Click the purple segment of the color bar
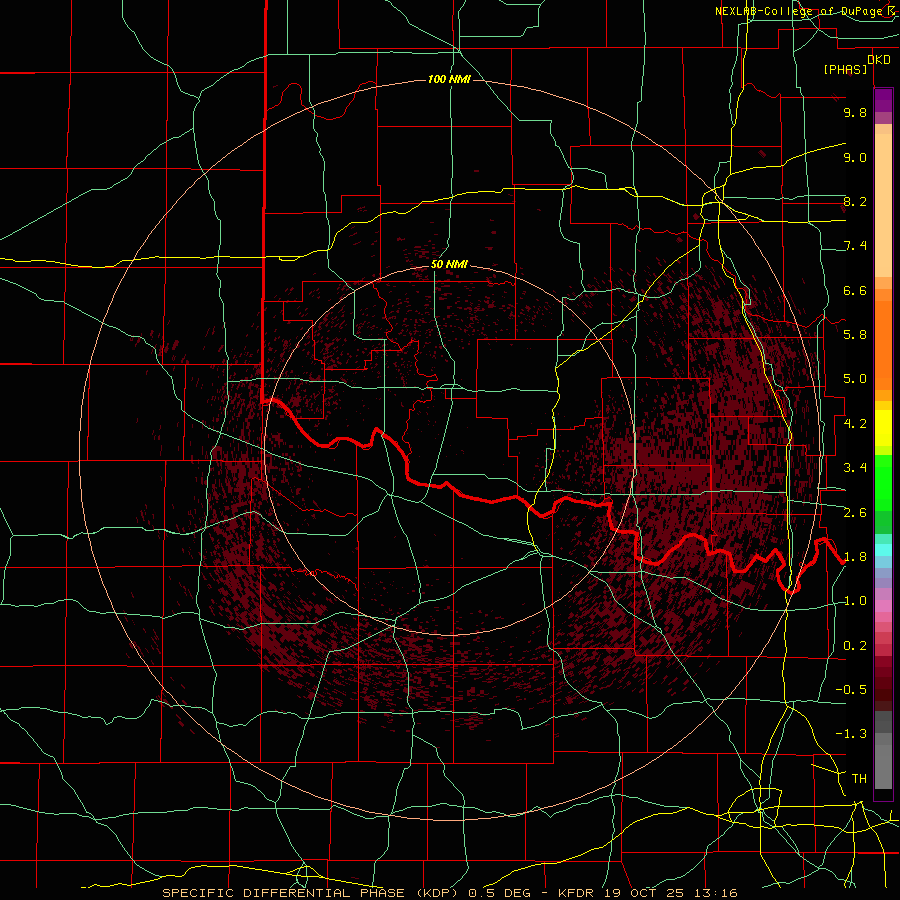The height and width of the screenshot is (900, 900). pos(883,101)
